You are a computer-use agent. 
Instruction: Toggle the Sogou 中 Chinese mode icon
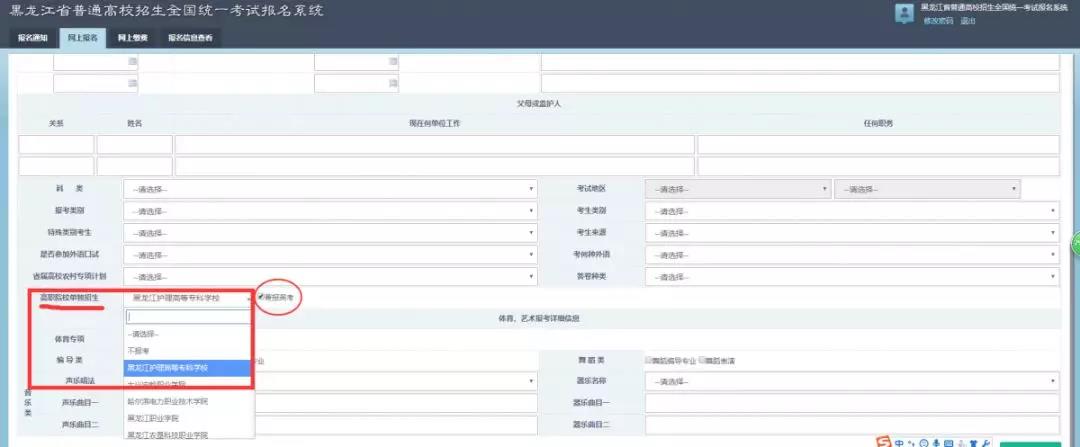[x=900, y=441]
